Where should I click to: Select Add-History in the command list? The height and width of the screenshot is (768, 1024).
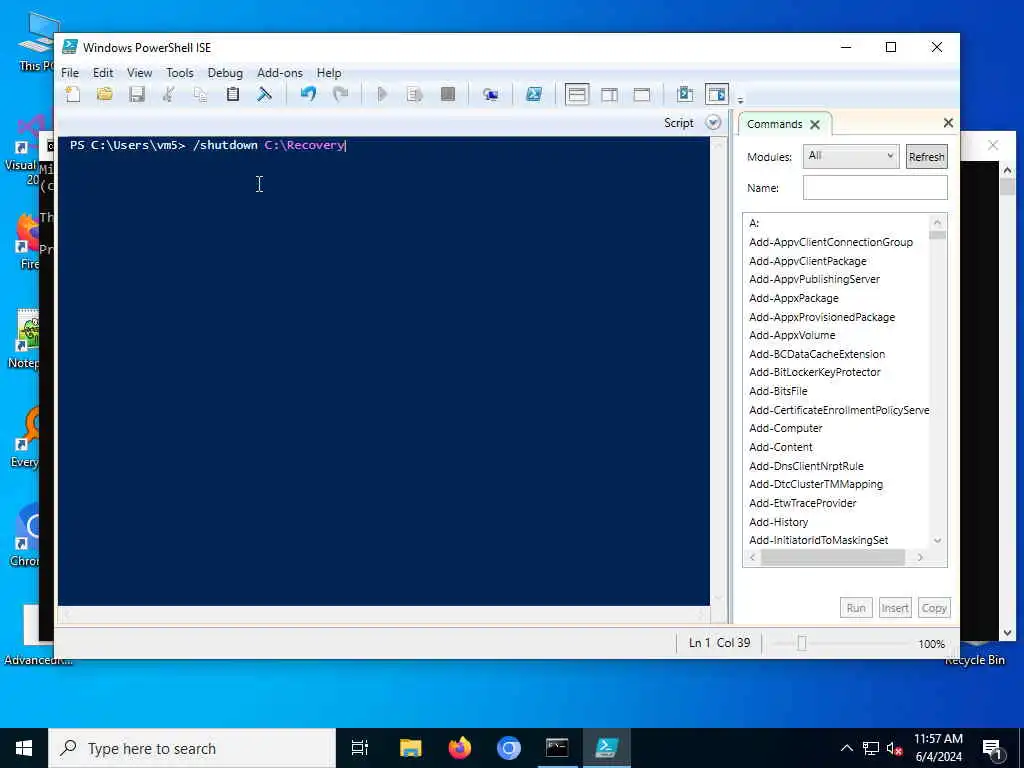tap(778, 522)
